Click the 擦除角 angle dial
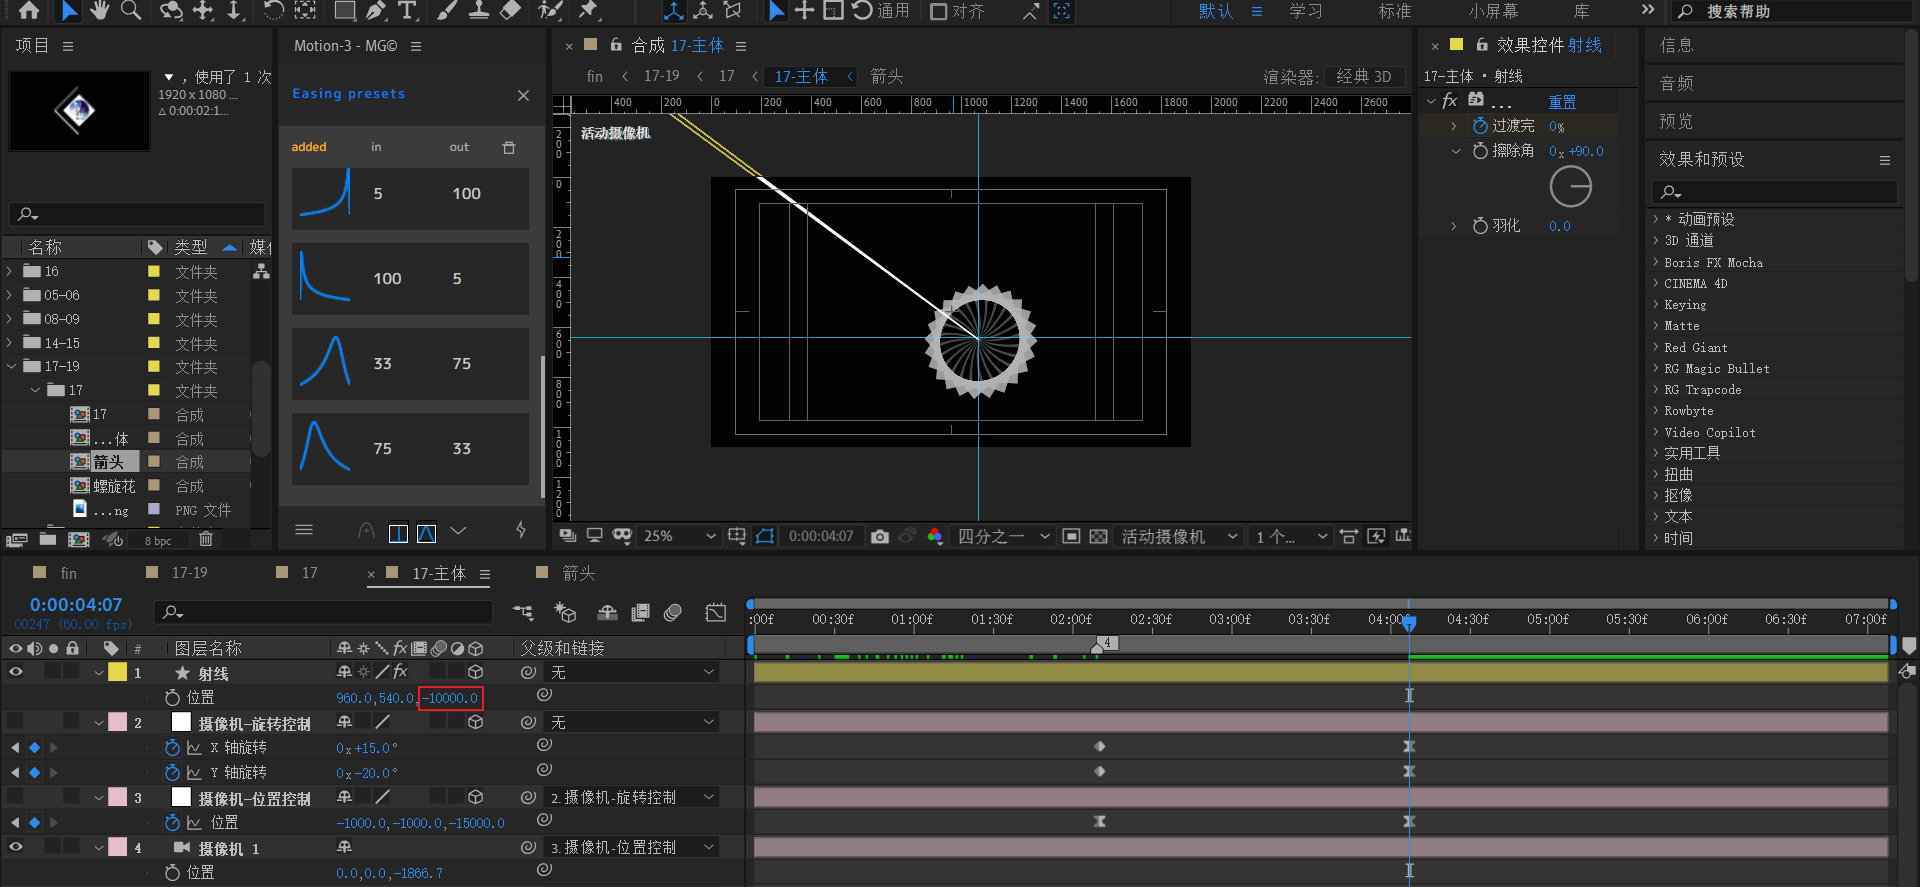This screenshot has width=1920, height=887. [x=1570, y=187]
